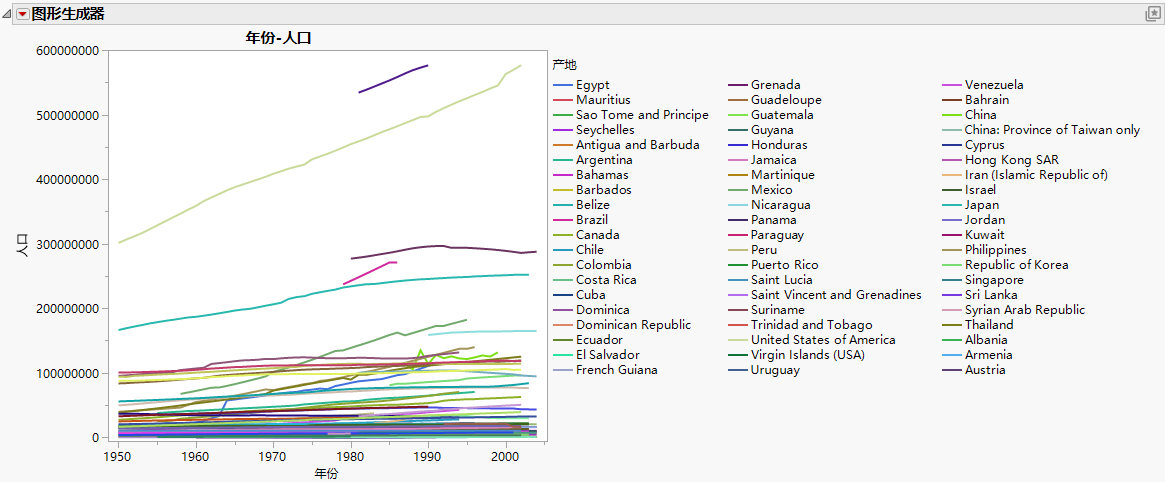The image size is (1165, 482).
Task: Select the Venezuela legend color swatch
Action: click(952, 85)
